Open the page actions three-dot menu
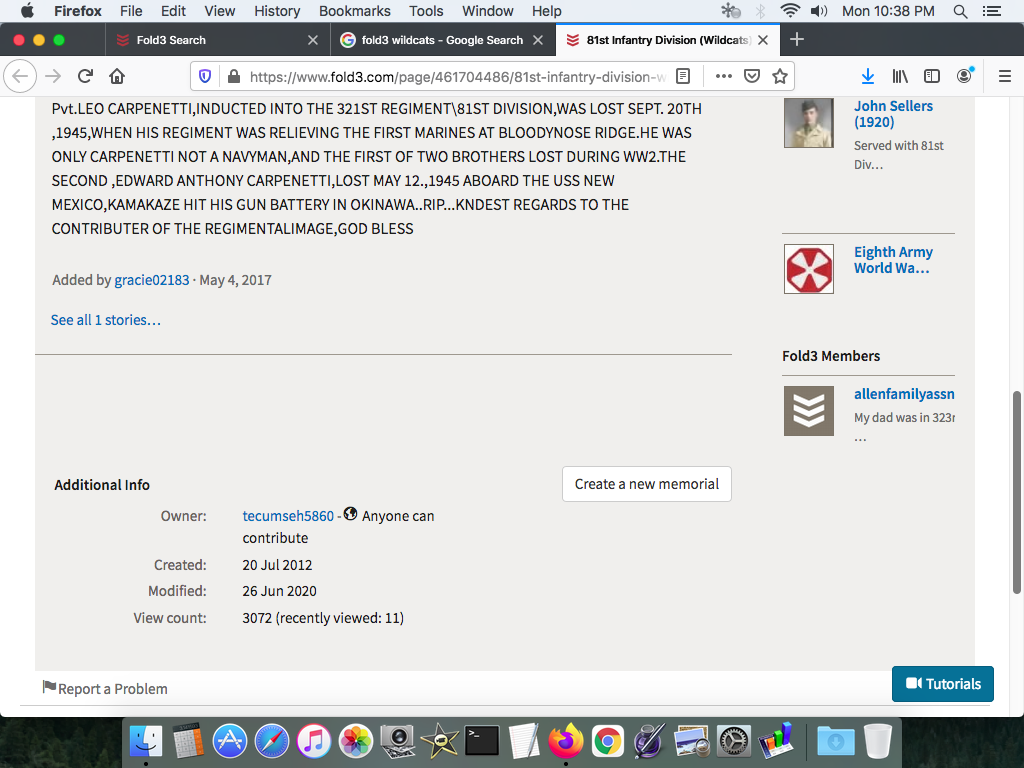This screenshot has width=1024, height=768. click(723, 76)
